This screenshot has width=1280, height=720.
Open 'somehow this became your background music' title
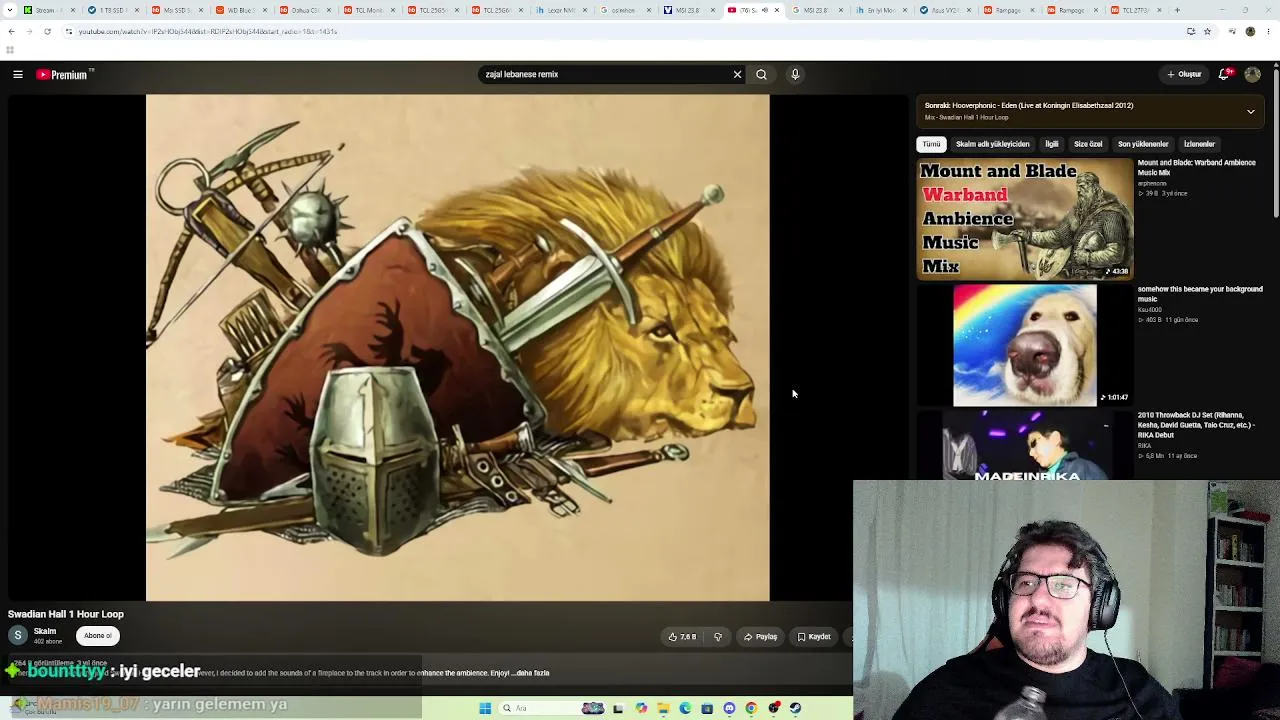(x=1200, y=294)
